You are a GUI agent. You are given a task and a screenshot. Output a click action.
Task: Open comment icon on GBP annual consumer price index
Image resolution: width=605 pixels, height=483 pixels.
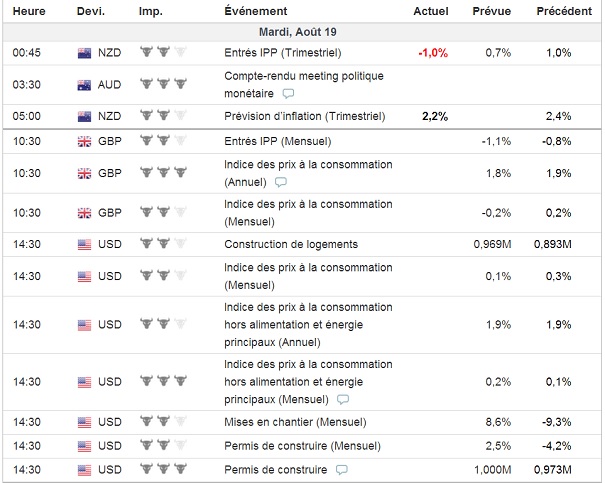280,182
